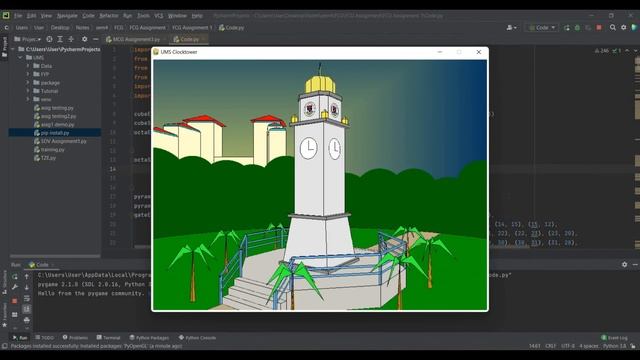Viewport: 640px width, 360px height.
Task: Open Search Everywhere magnifier
Action: point(613,27)
